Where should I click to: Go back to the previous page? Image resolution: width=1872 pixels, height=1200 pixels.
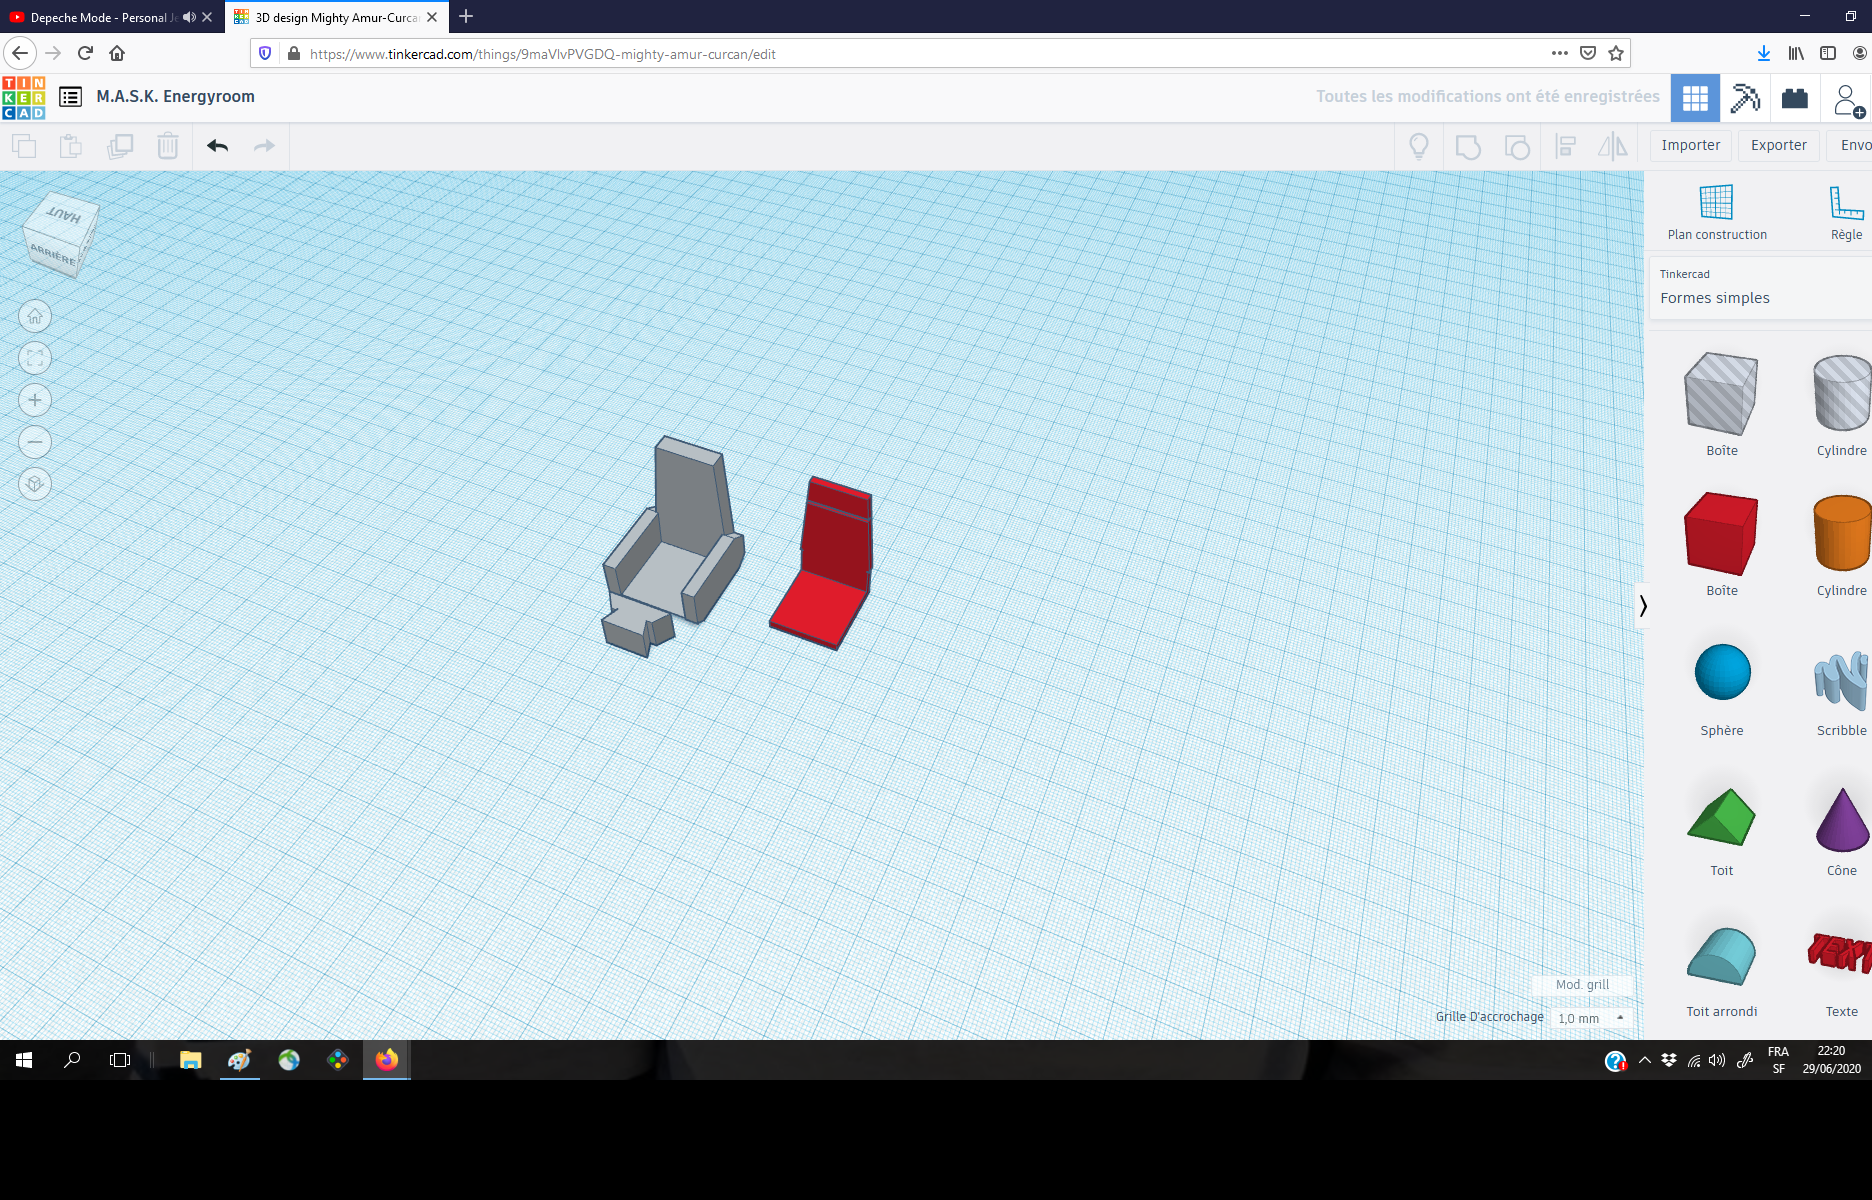(21, 54)
